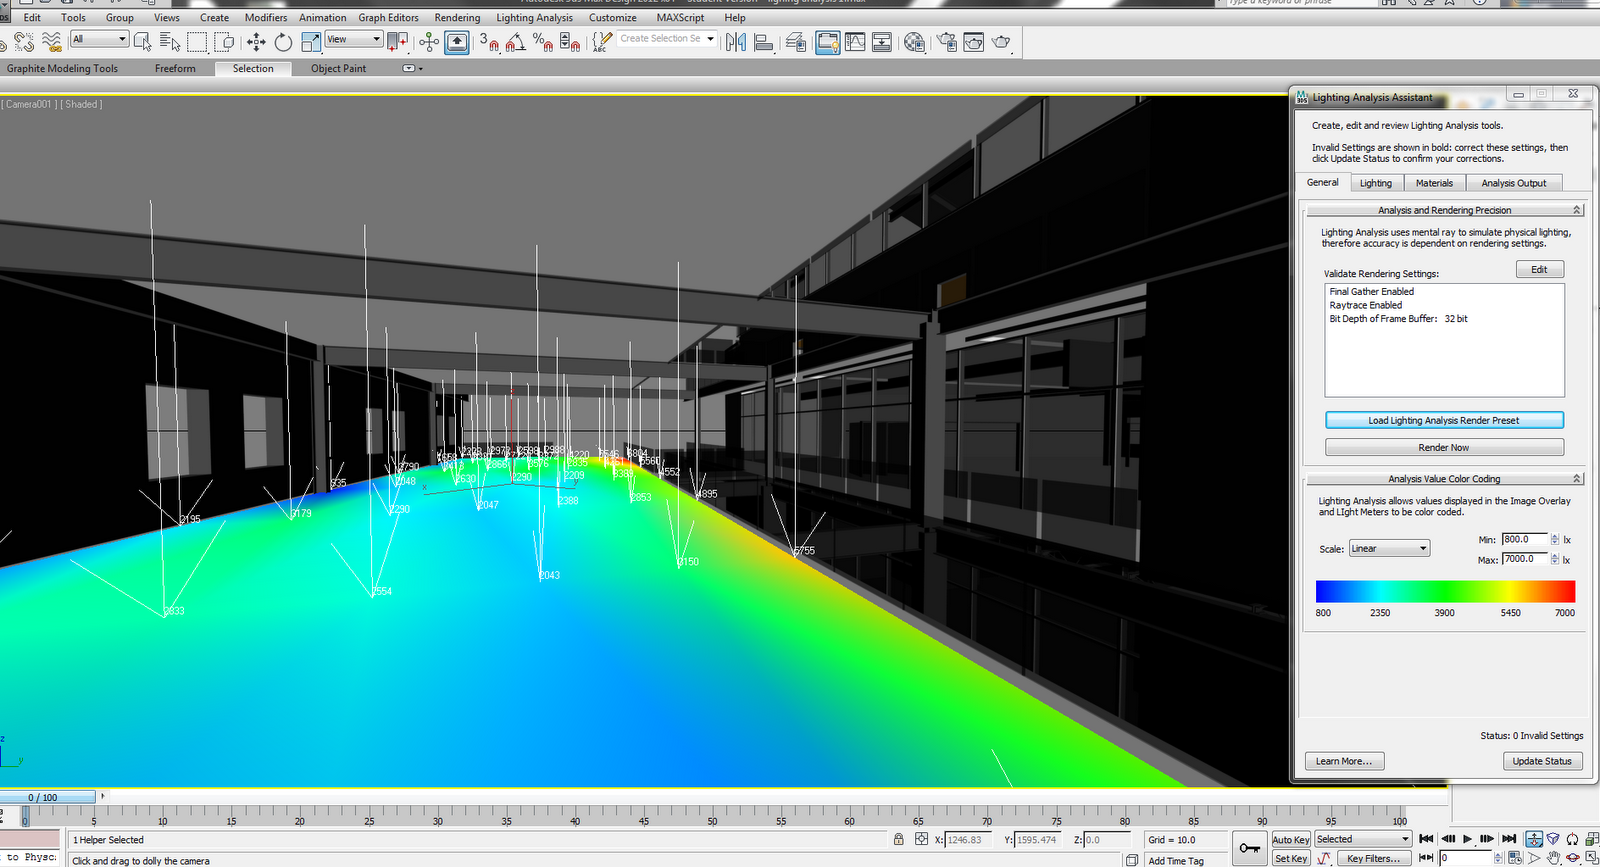Toggle Keyboard Shortcut Override

pyautogui.click(x=457, y=41)
